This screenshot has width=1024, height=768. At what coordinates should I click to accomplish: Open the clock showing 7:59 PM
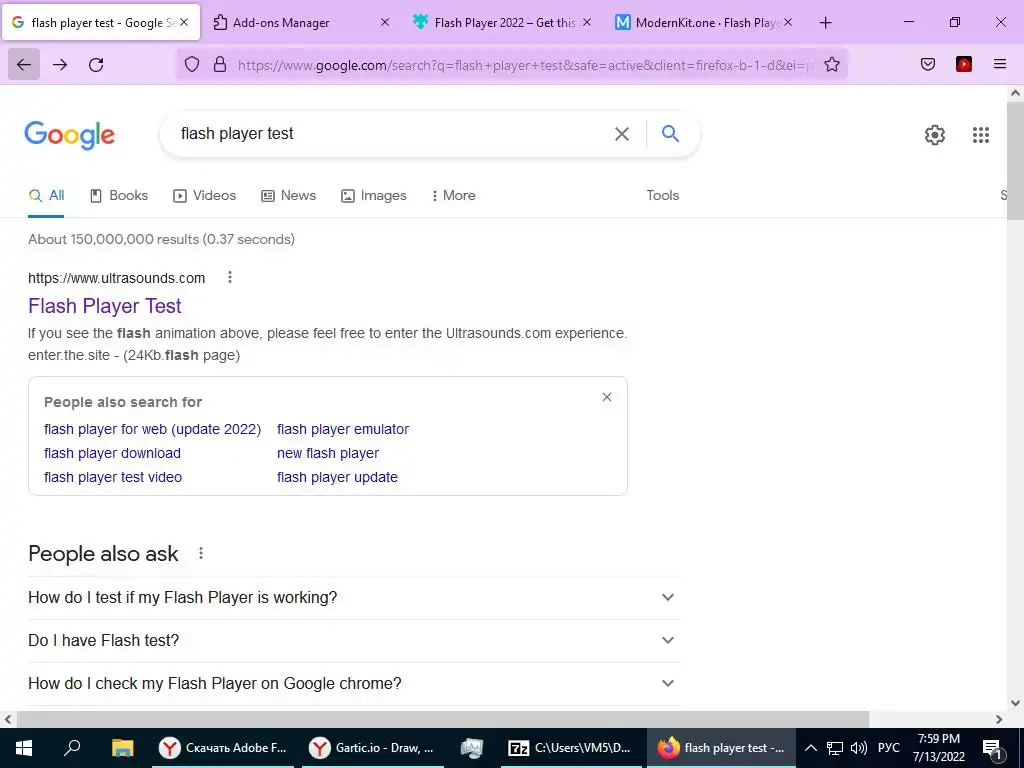(938, 748)
